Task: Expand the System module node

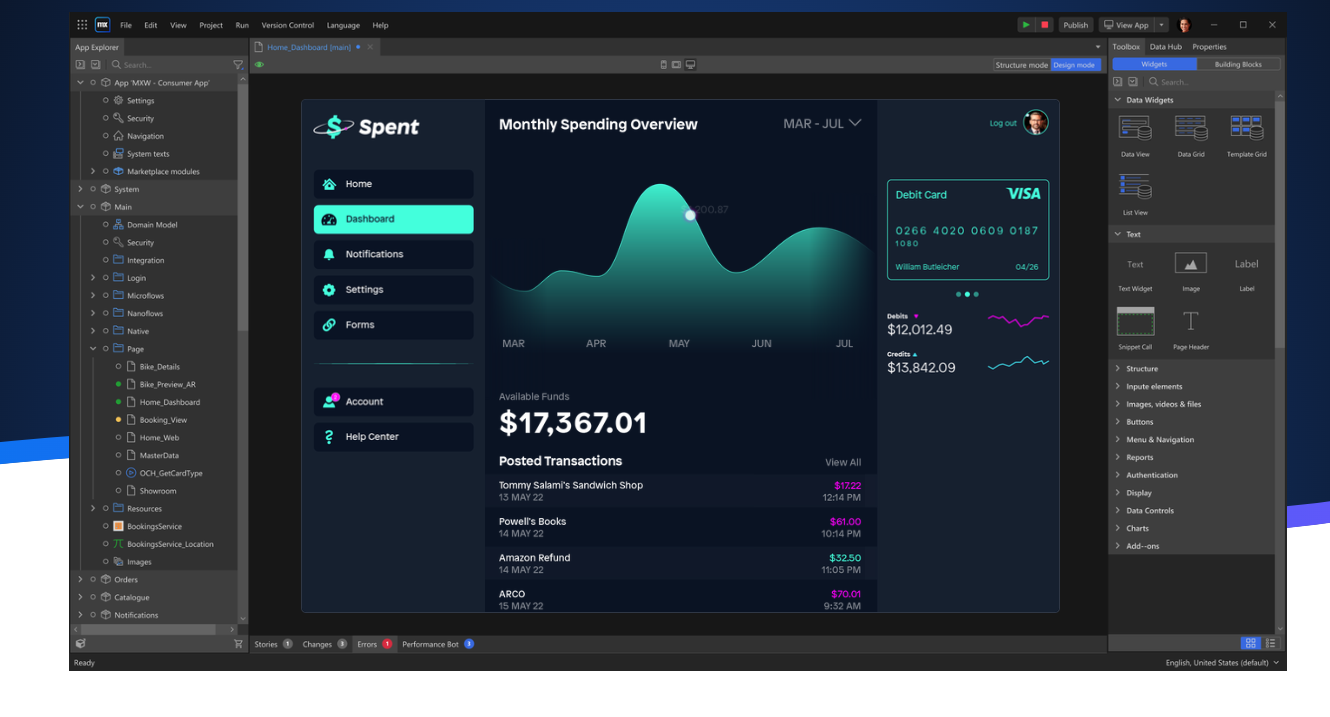Action: 80,189
